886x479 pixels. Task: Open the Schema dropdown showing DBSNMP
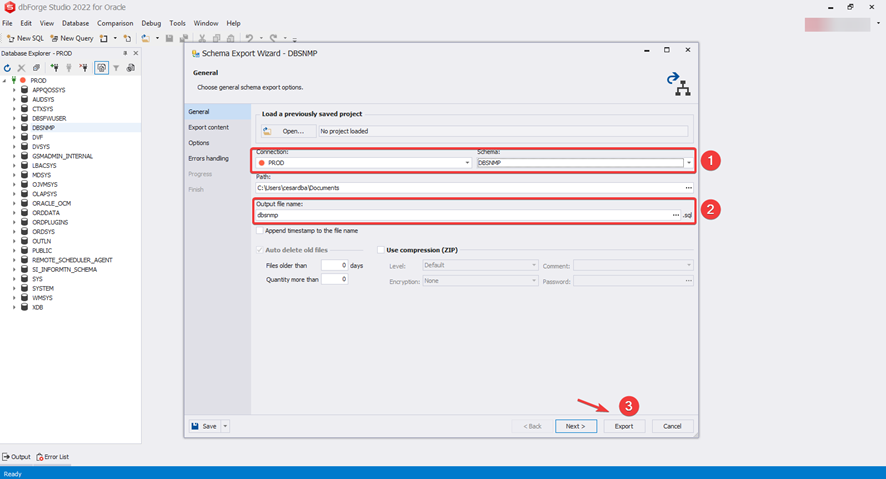[x=689, y=162]
